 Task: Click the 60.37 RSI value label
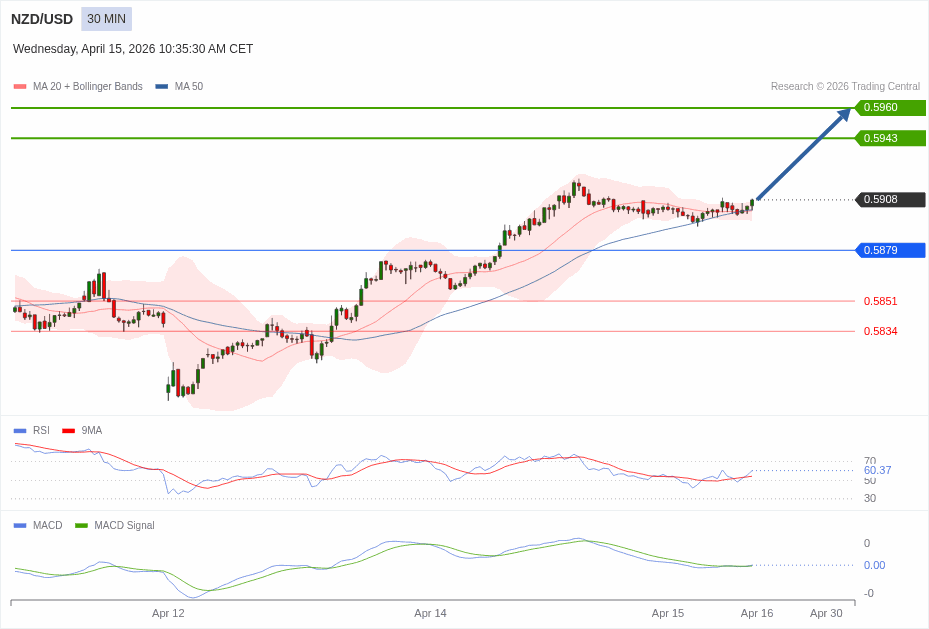(877, 470)
